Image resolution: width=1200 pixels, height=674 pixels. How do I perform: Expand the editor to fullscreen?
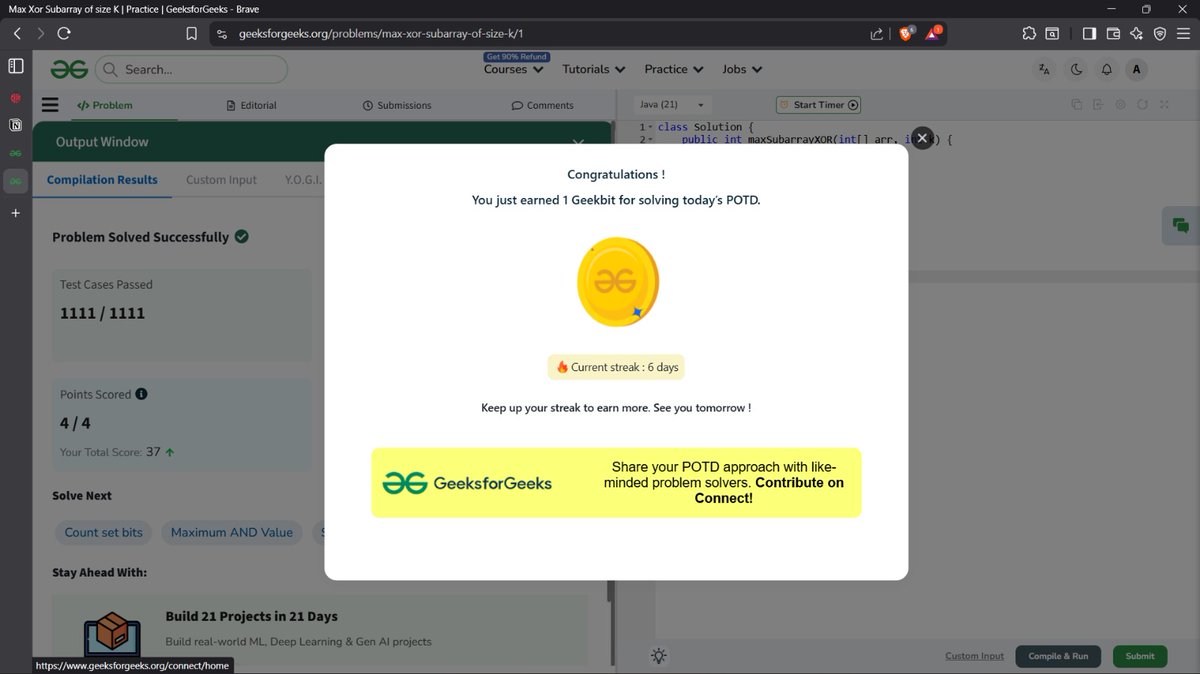point(1164,104)
